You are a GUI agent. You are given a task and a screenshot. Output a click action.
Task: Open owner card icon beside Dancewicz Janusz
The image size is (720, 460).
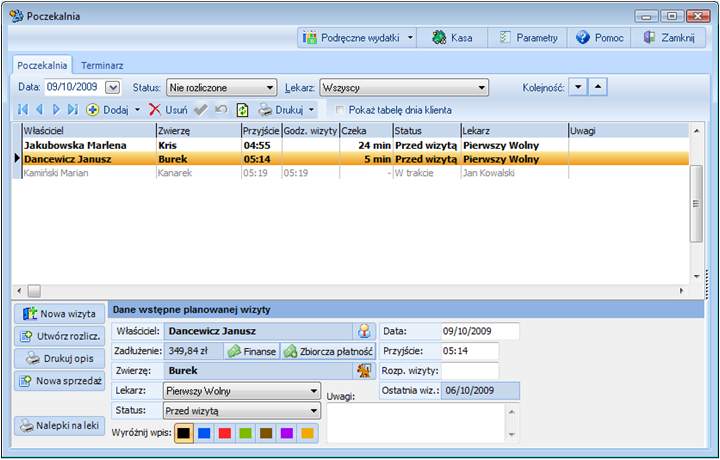(x=364, y=331)
